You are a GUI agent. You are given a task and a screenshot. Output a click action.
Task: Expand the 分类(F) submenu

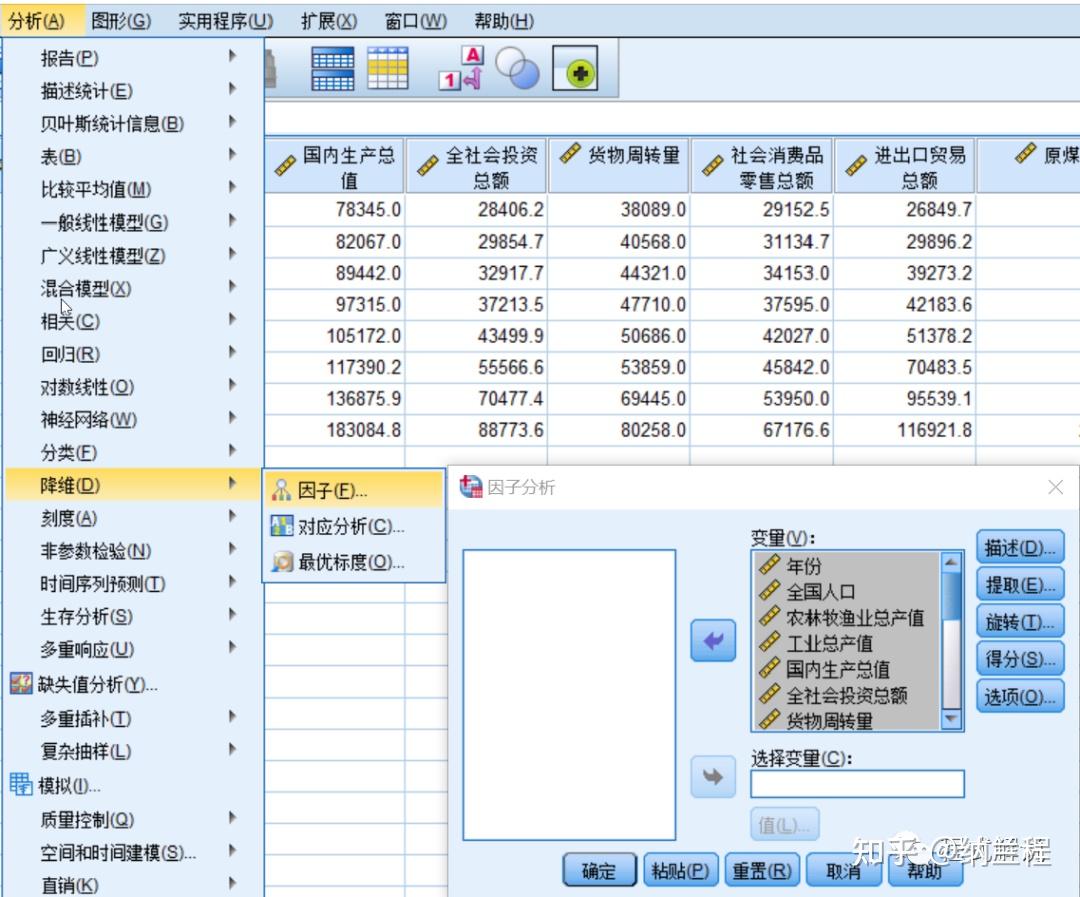133,452
